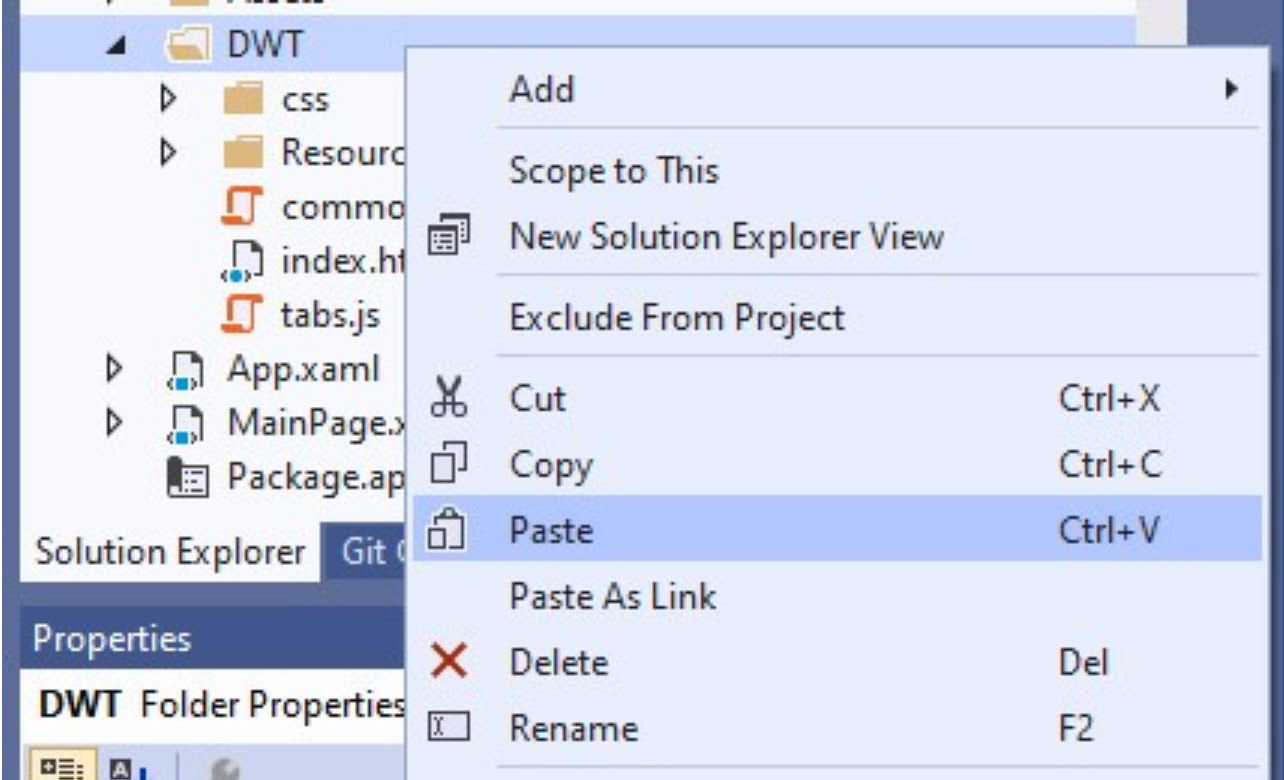This screenshot has height=780, width=1284.
Task: Click the New Solution Explorer View icon
Action: click(x=447, y=237)
